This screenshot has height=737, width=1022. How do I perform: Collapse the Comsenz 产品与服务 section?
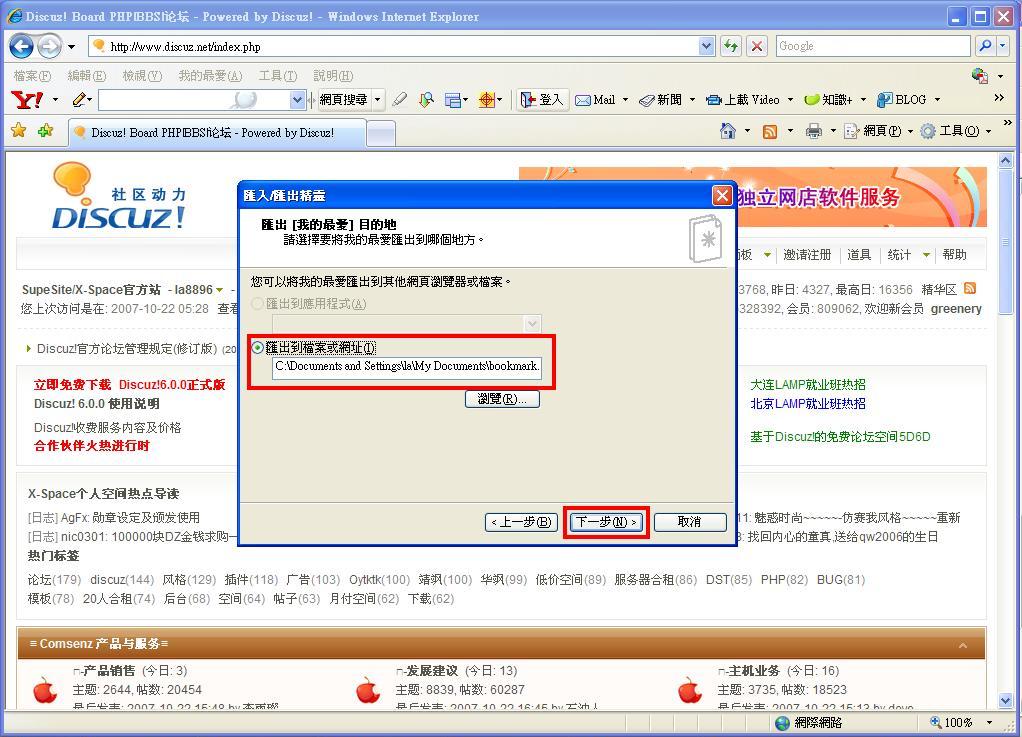(963, 645)
